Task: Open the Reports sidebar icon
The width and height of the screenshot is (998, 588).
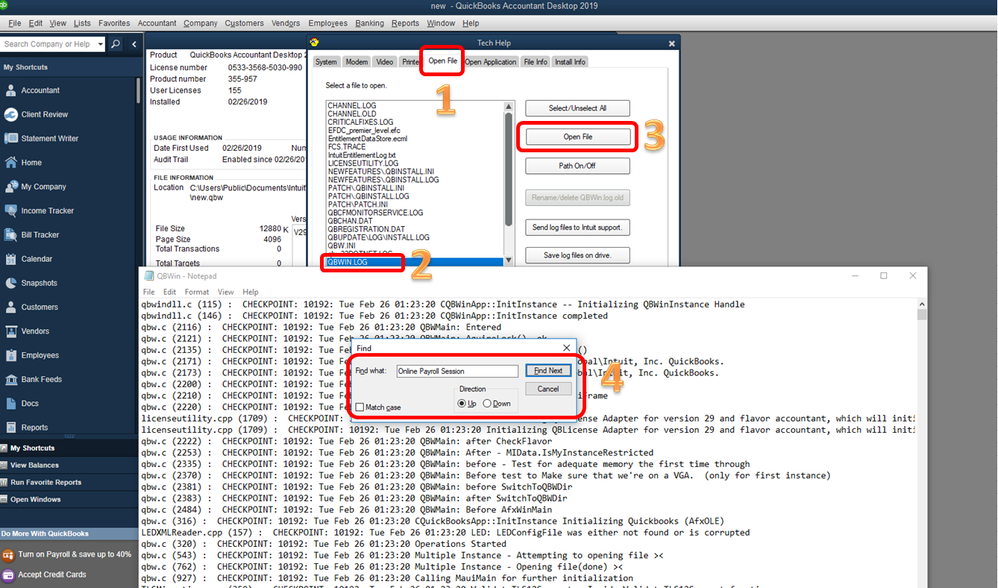Action: pos(11,428)
